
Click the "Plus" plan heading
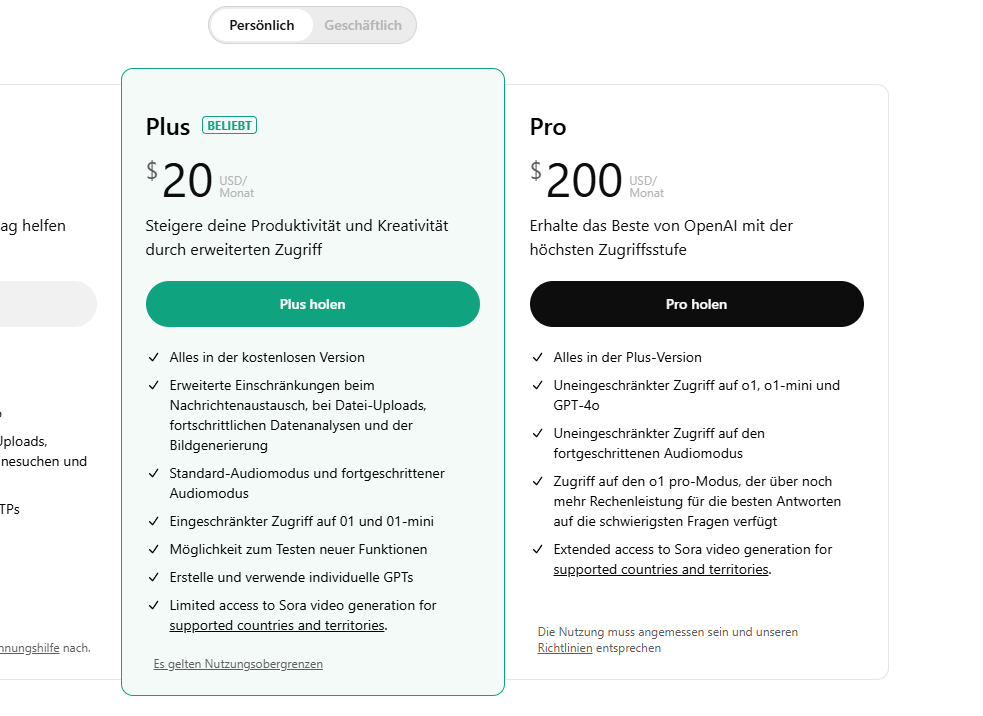coord(168,127)
